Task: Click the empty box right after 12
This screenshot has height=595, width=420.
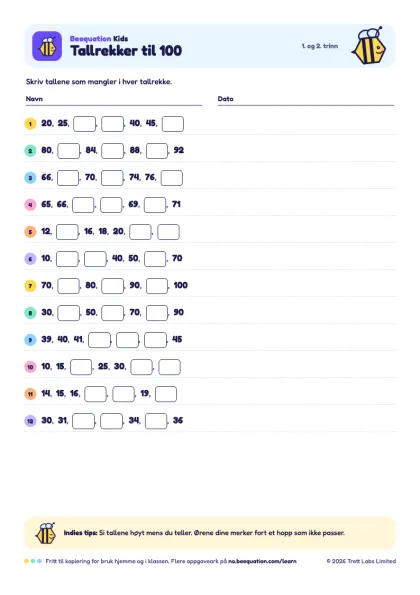Action: click(67, 232)
